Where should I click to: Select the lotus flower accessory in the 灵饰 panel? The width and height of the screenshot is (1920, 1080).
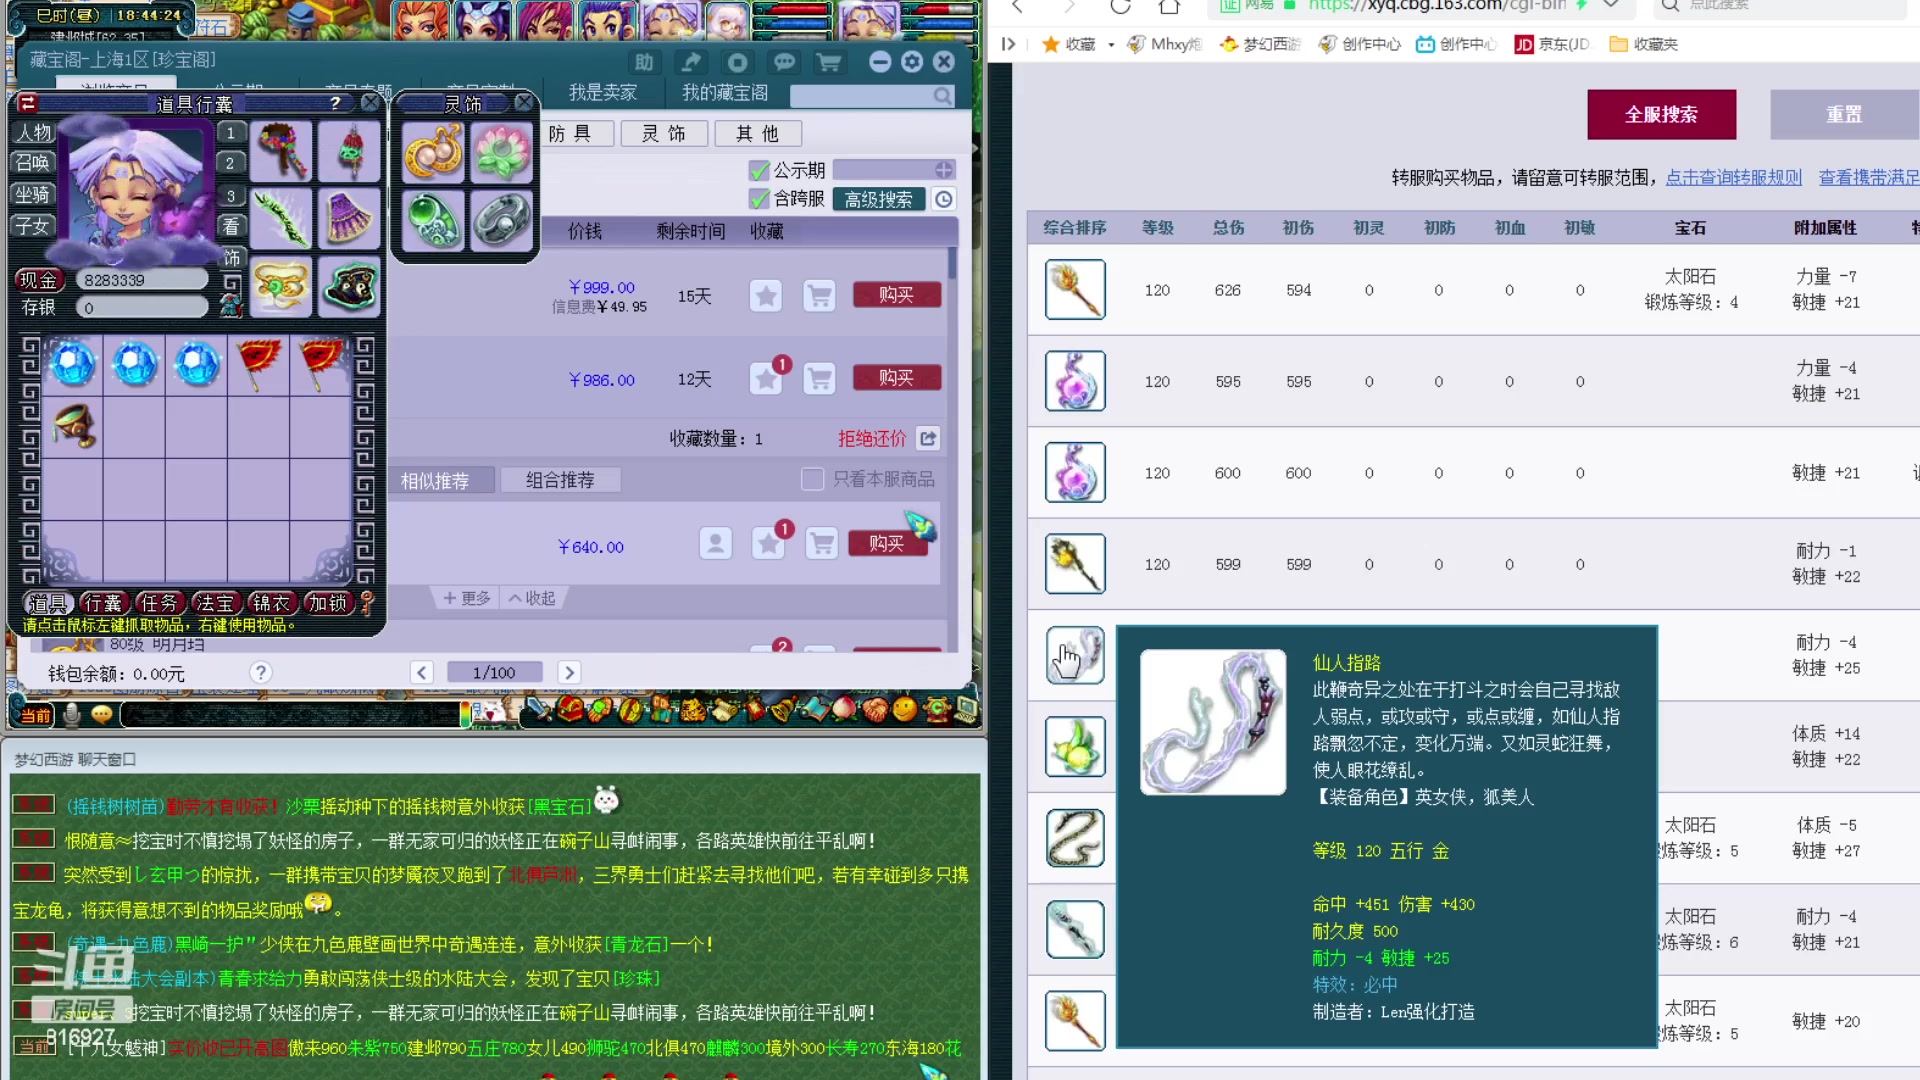pyautogui.click(x=501, y=153)
